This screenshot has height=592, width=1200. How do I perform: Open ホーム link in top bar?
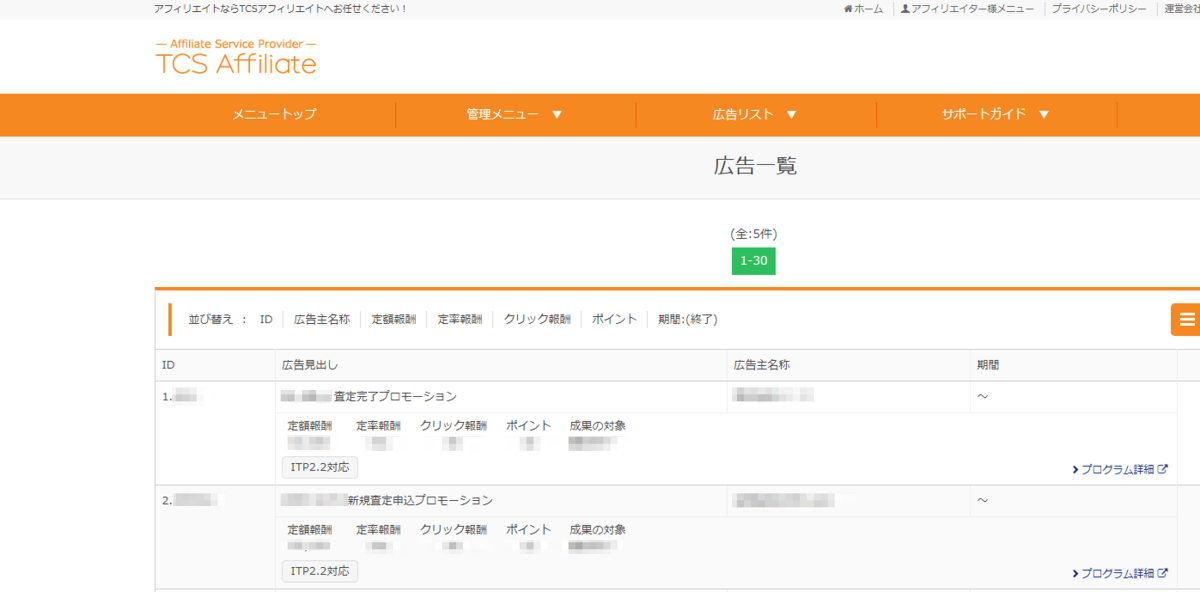point(863,9)
